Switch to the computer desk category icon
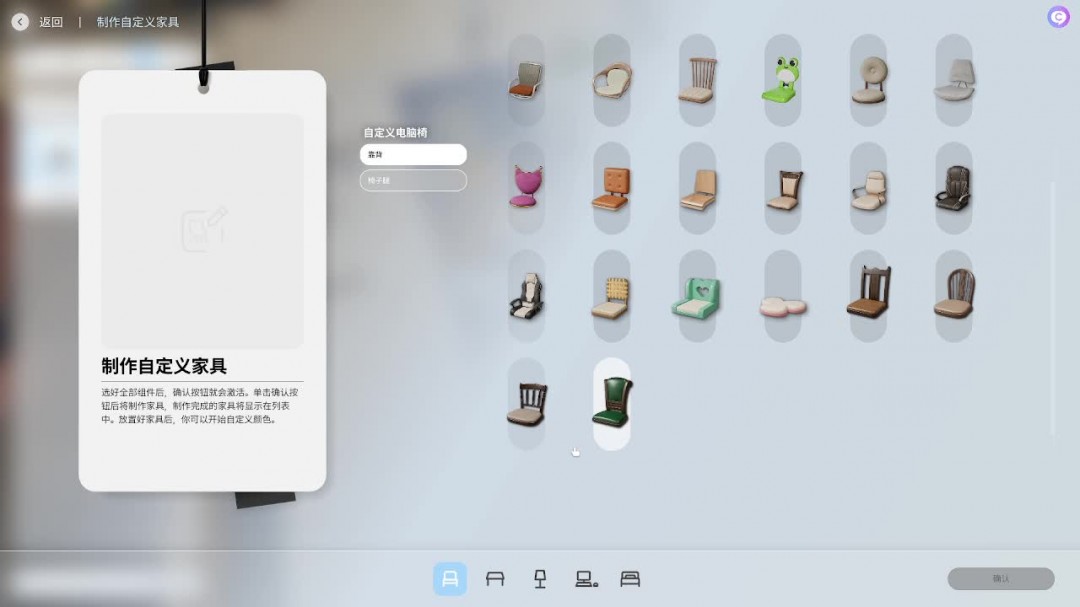1080x607 pixels. click(586, 579)
